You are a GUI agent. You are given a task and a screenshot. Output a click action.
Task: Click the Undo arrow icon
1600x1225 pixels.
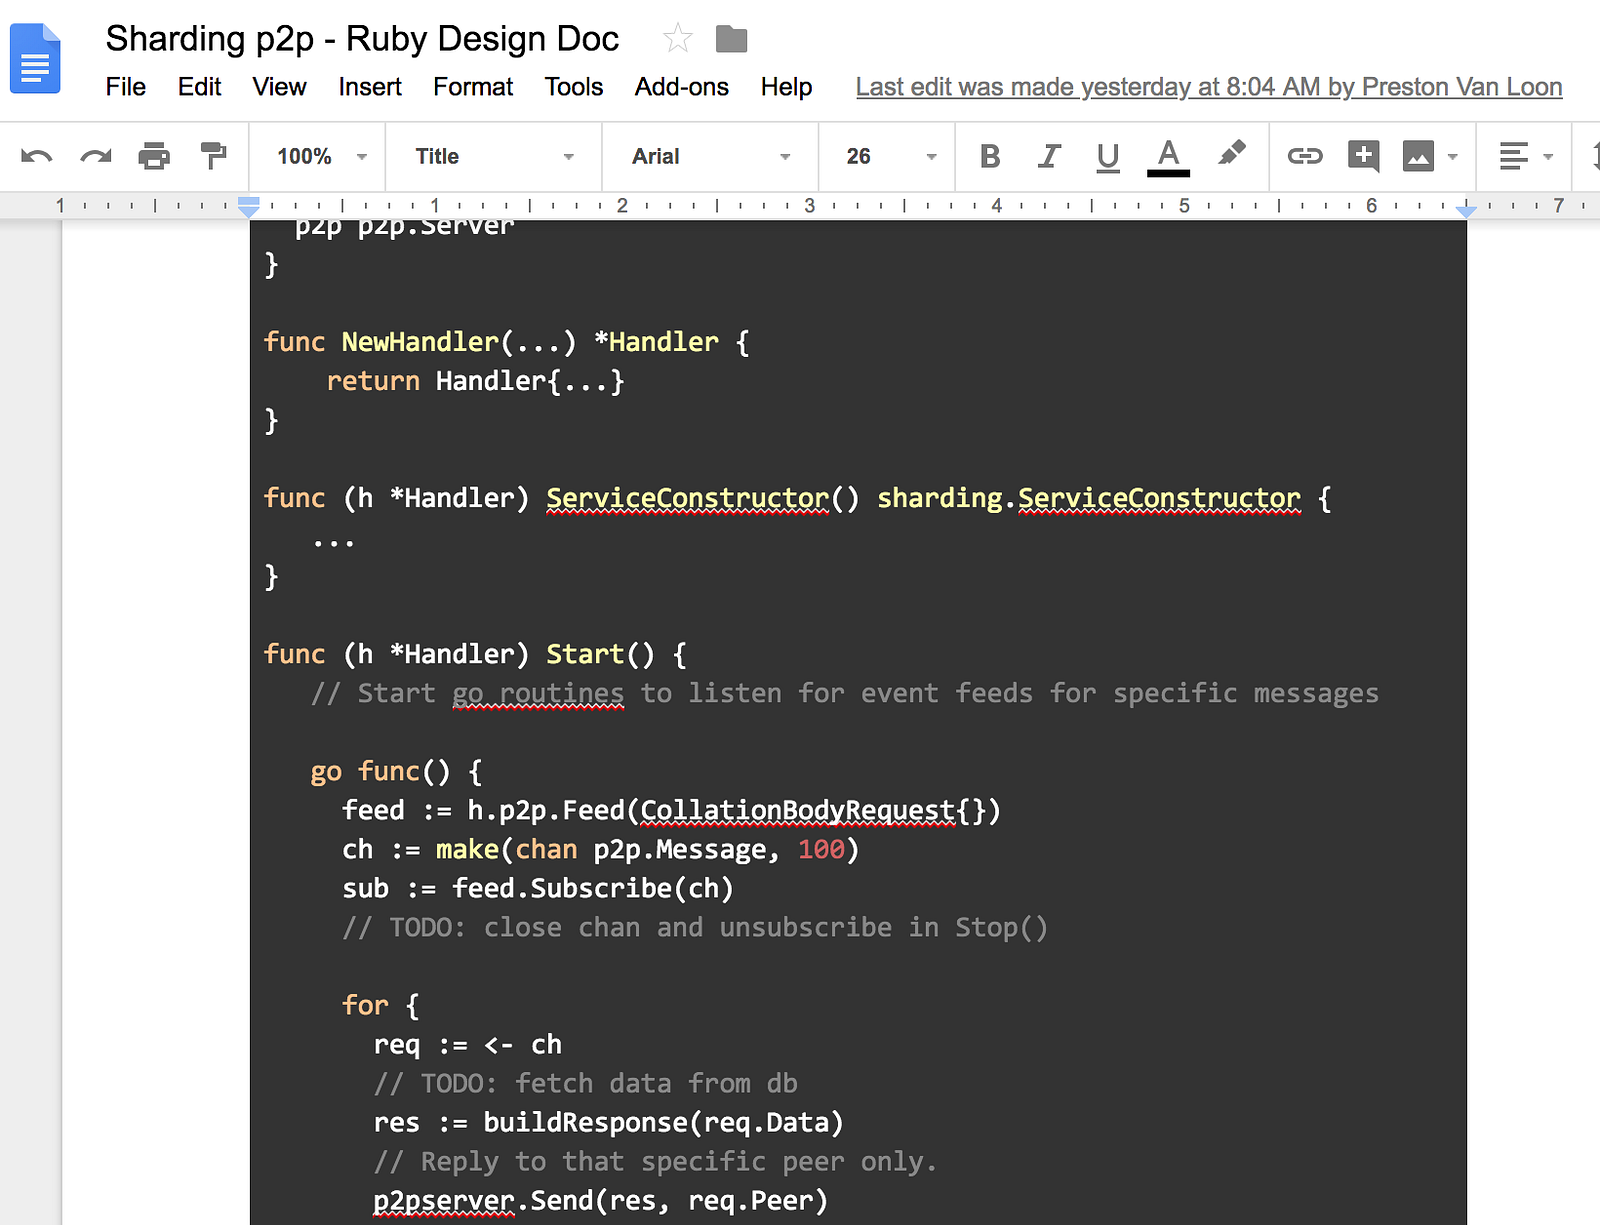coord(37,156)
